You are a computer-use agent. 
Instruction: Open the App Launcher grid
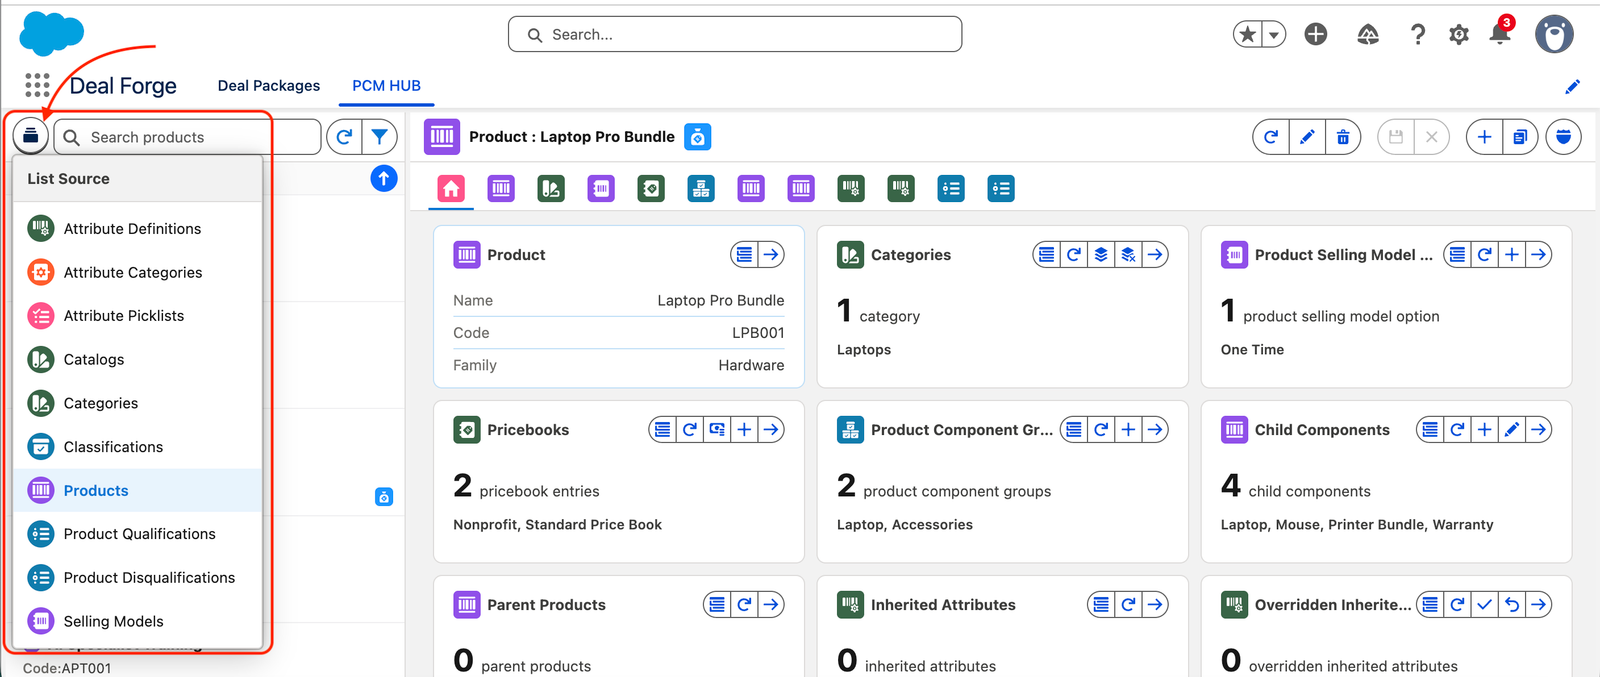[37, 85]
